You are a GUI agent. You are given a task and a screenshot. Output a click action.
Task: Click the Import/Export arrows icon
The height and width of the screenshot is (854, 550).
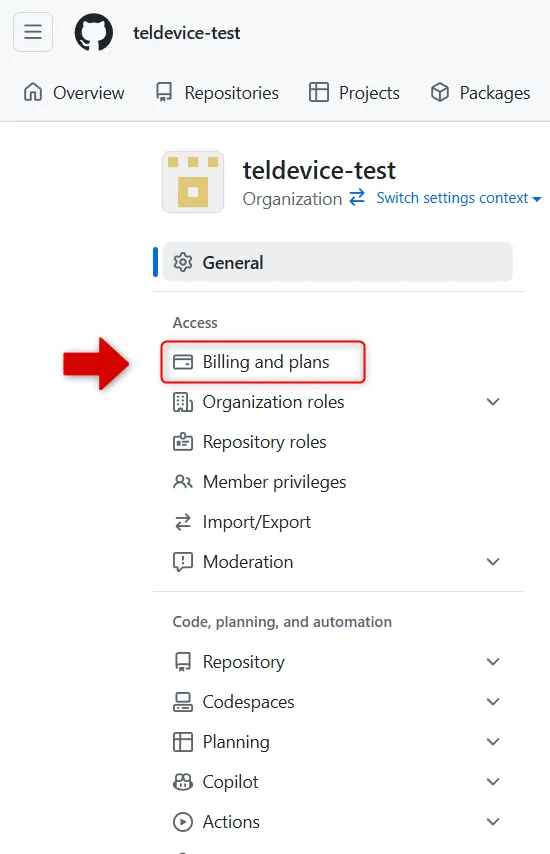pos(182,522)
